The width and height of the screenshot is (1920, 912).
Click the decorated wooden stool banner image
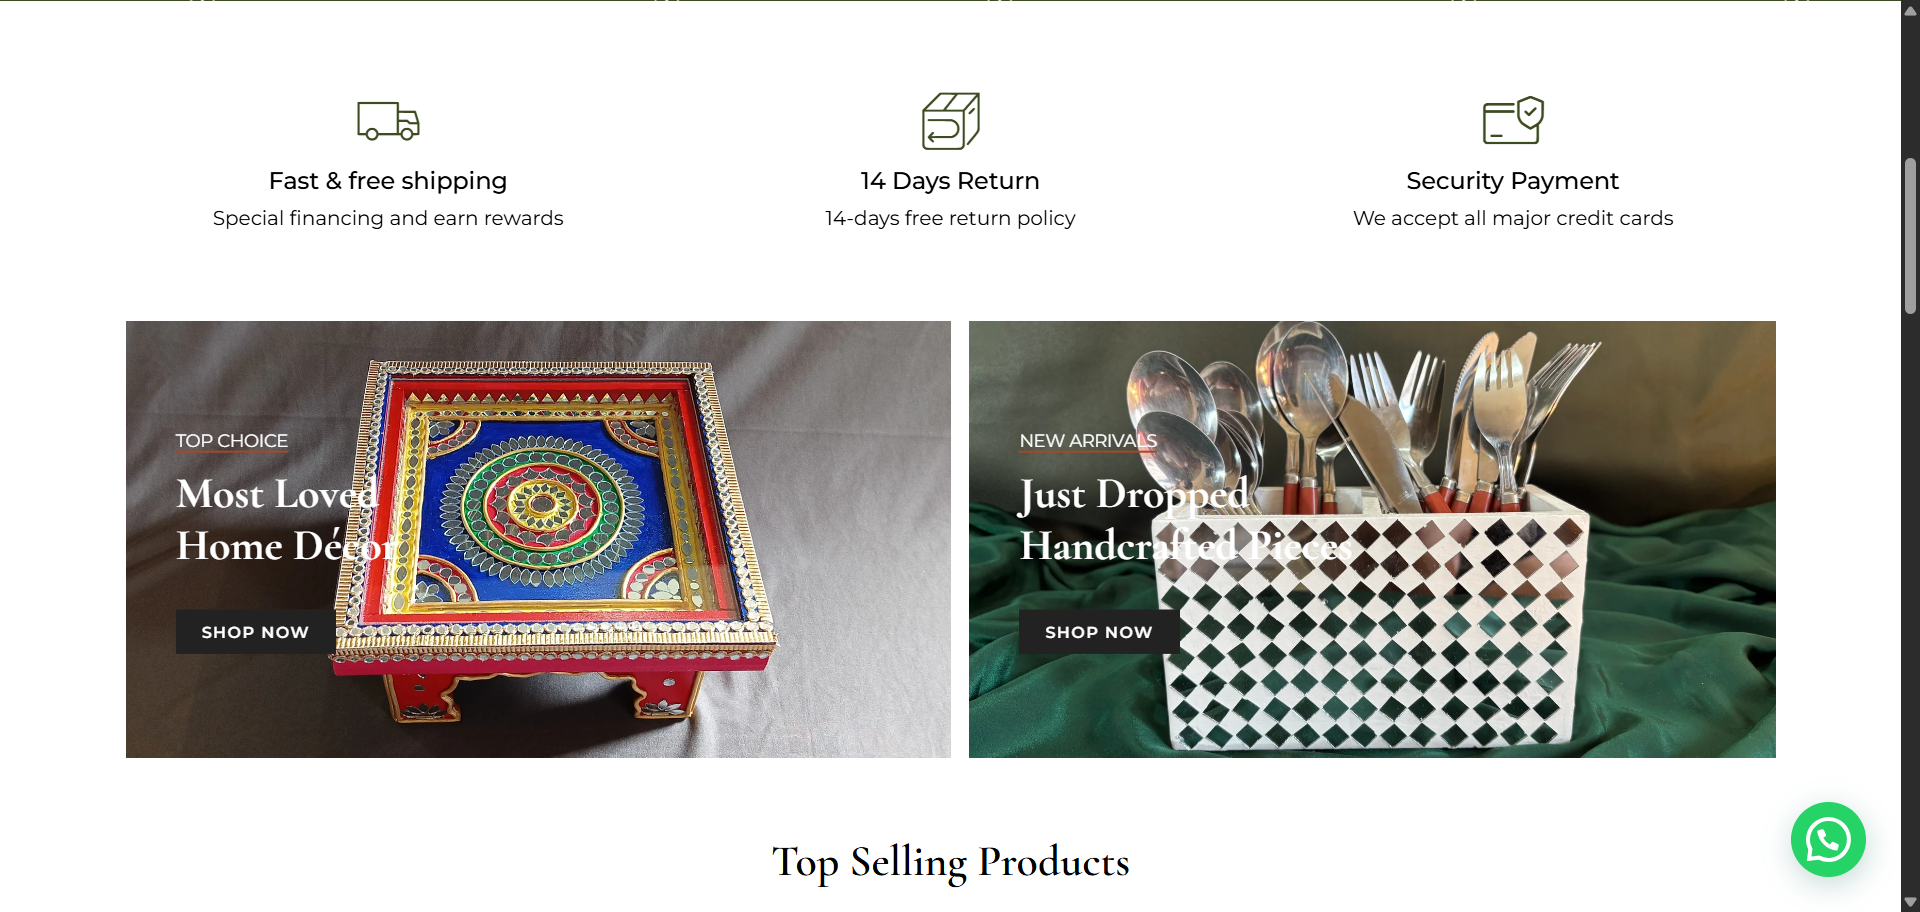[538, 539]
